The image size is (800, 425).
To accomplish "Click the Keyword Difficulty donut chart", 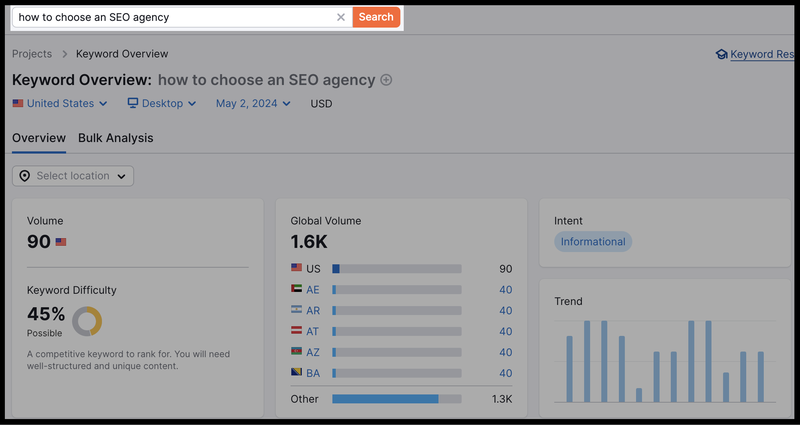I will pos(87,321).
